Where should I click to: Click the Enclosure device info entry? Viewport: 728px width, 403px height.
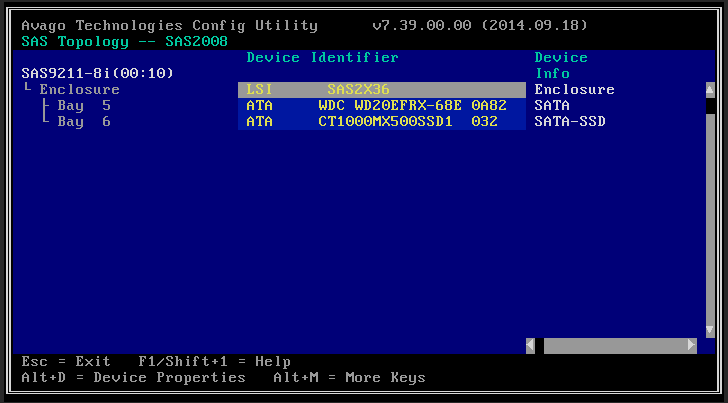574,89
